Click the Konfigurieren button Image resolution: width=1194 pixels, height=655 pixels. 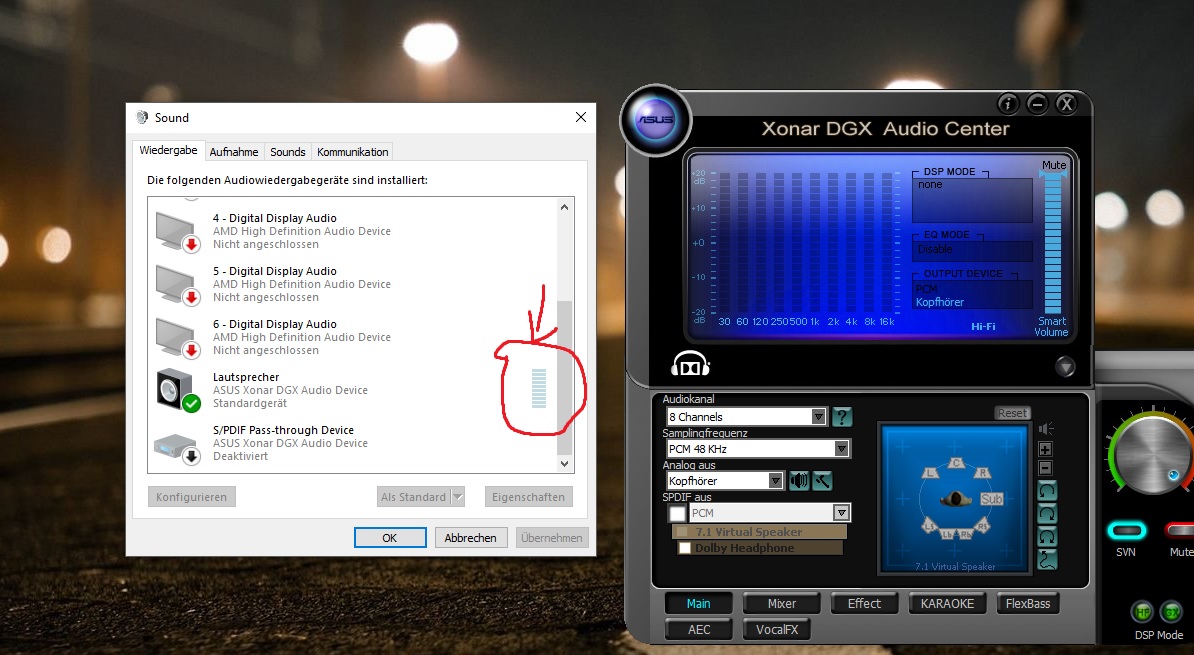click(192, 497)
